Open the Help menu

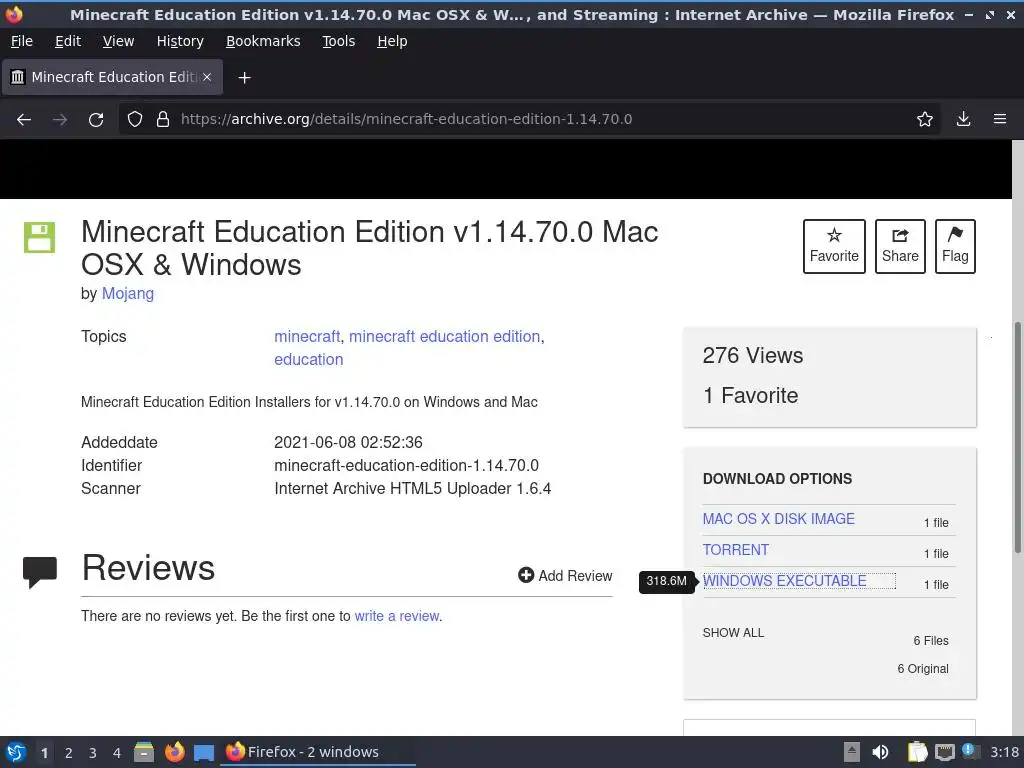click(x=392, y=41)
